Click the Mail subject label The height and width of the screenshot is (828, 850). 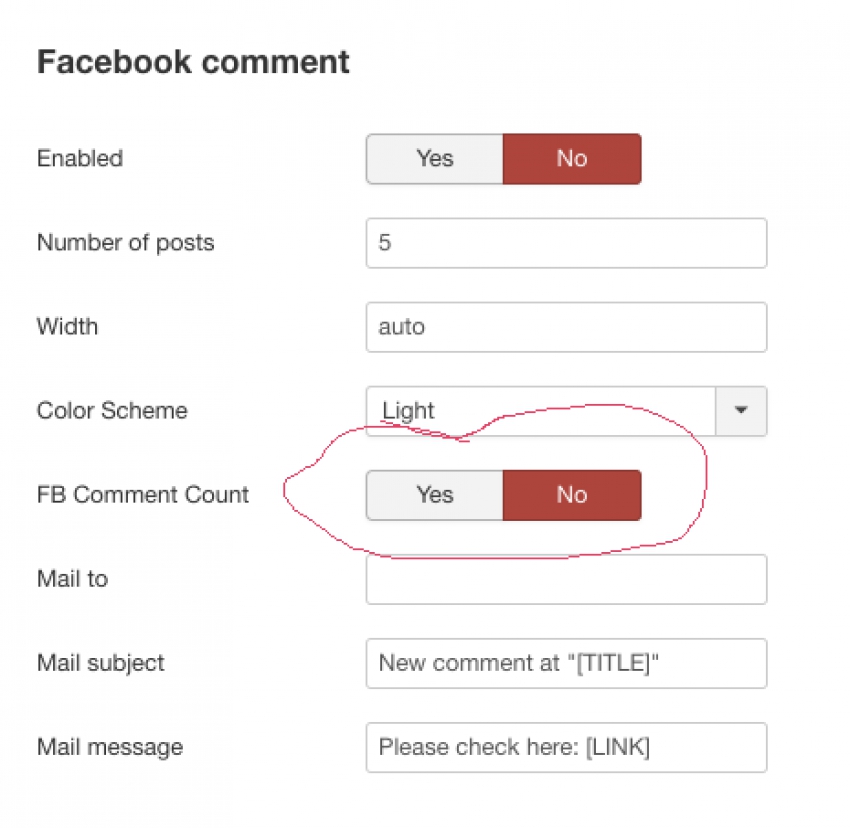pos(101,663)
